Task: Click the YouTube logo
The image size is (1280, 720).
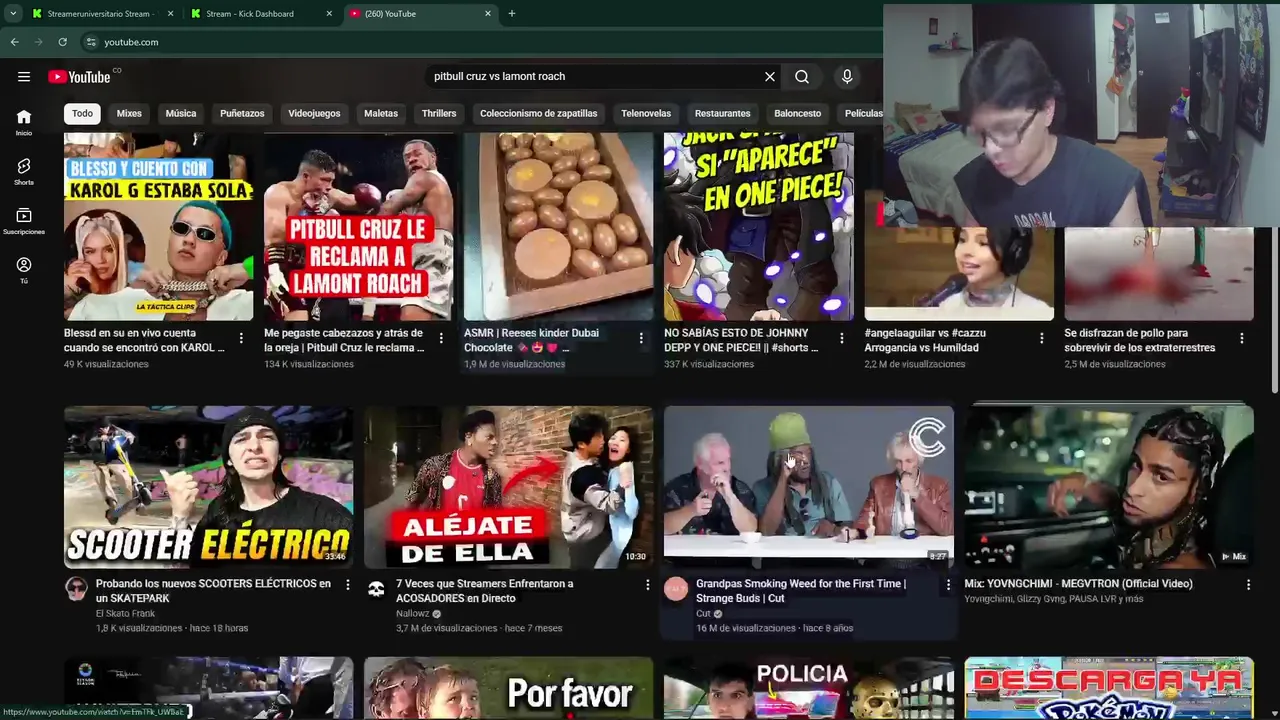Action: click(x=79, y=77)
